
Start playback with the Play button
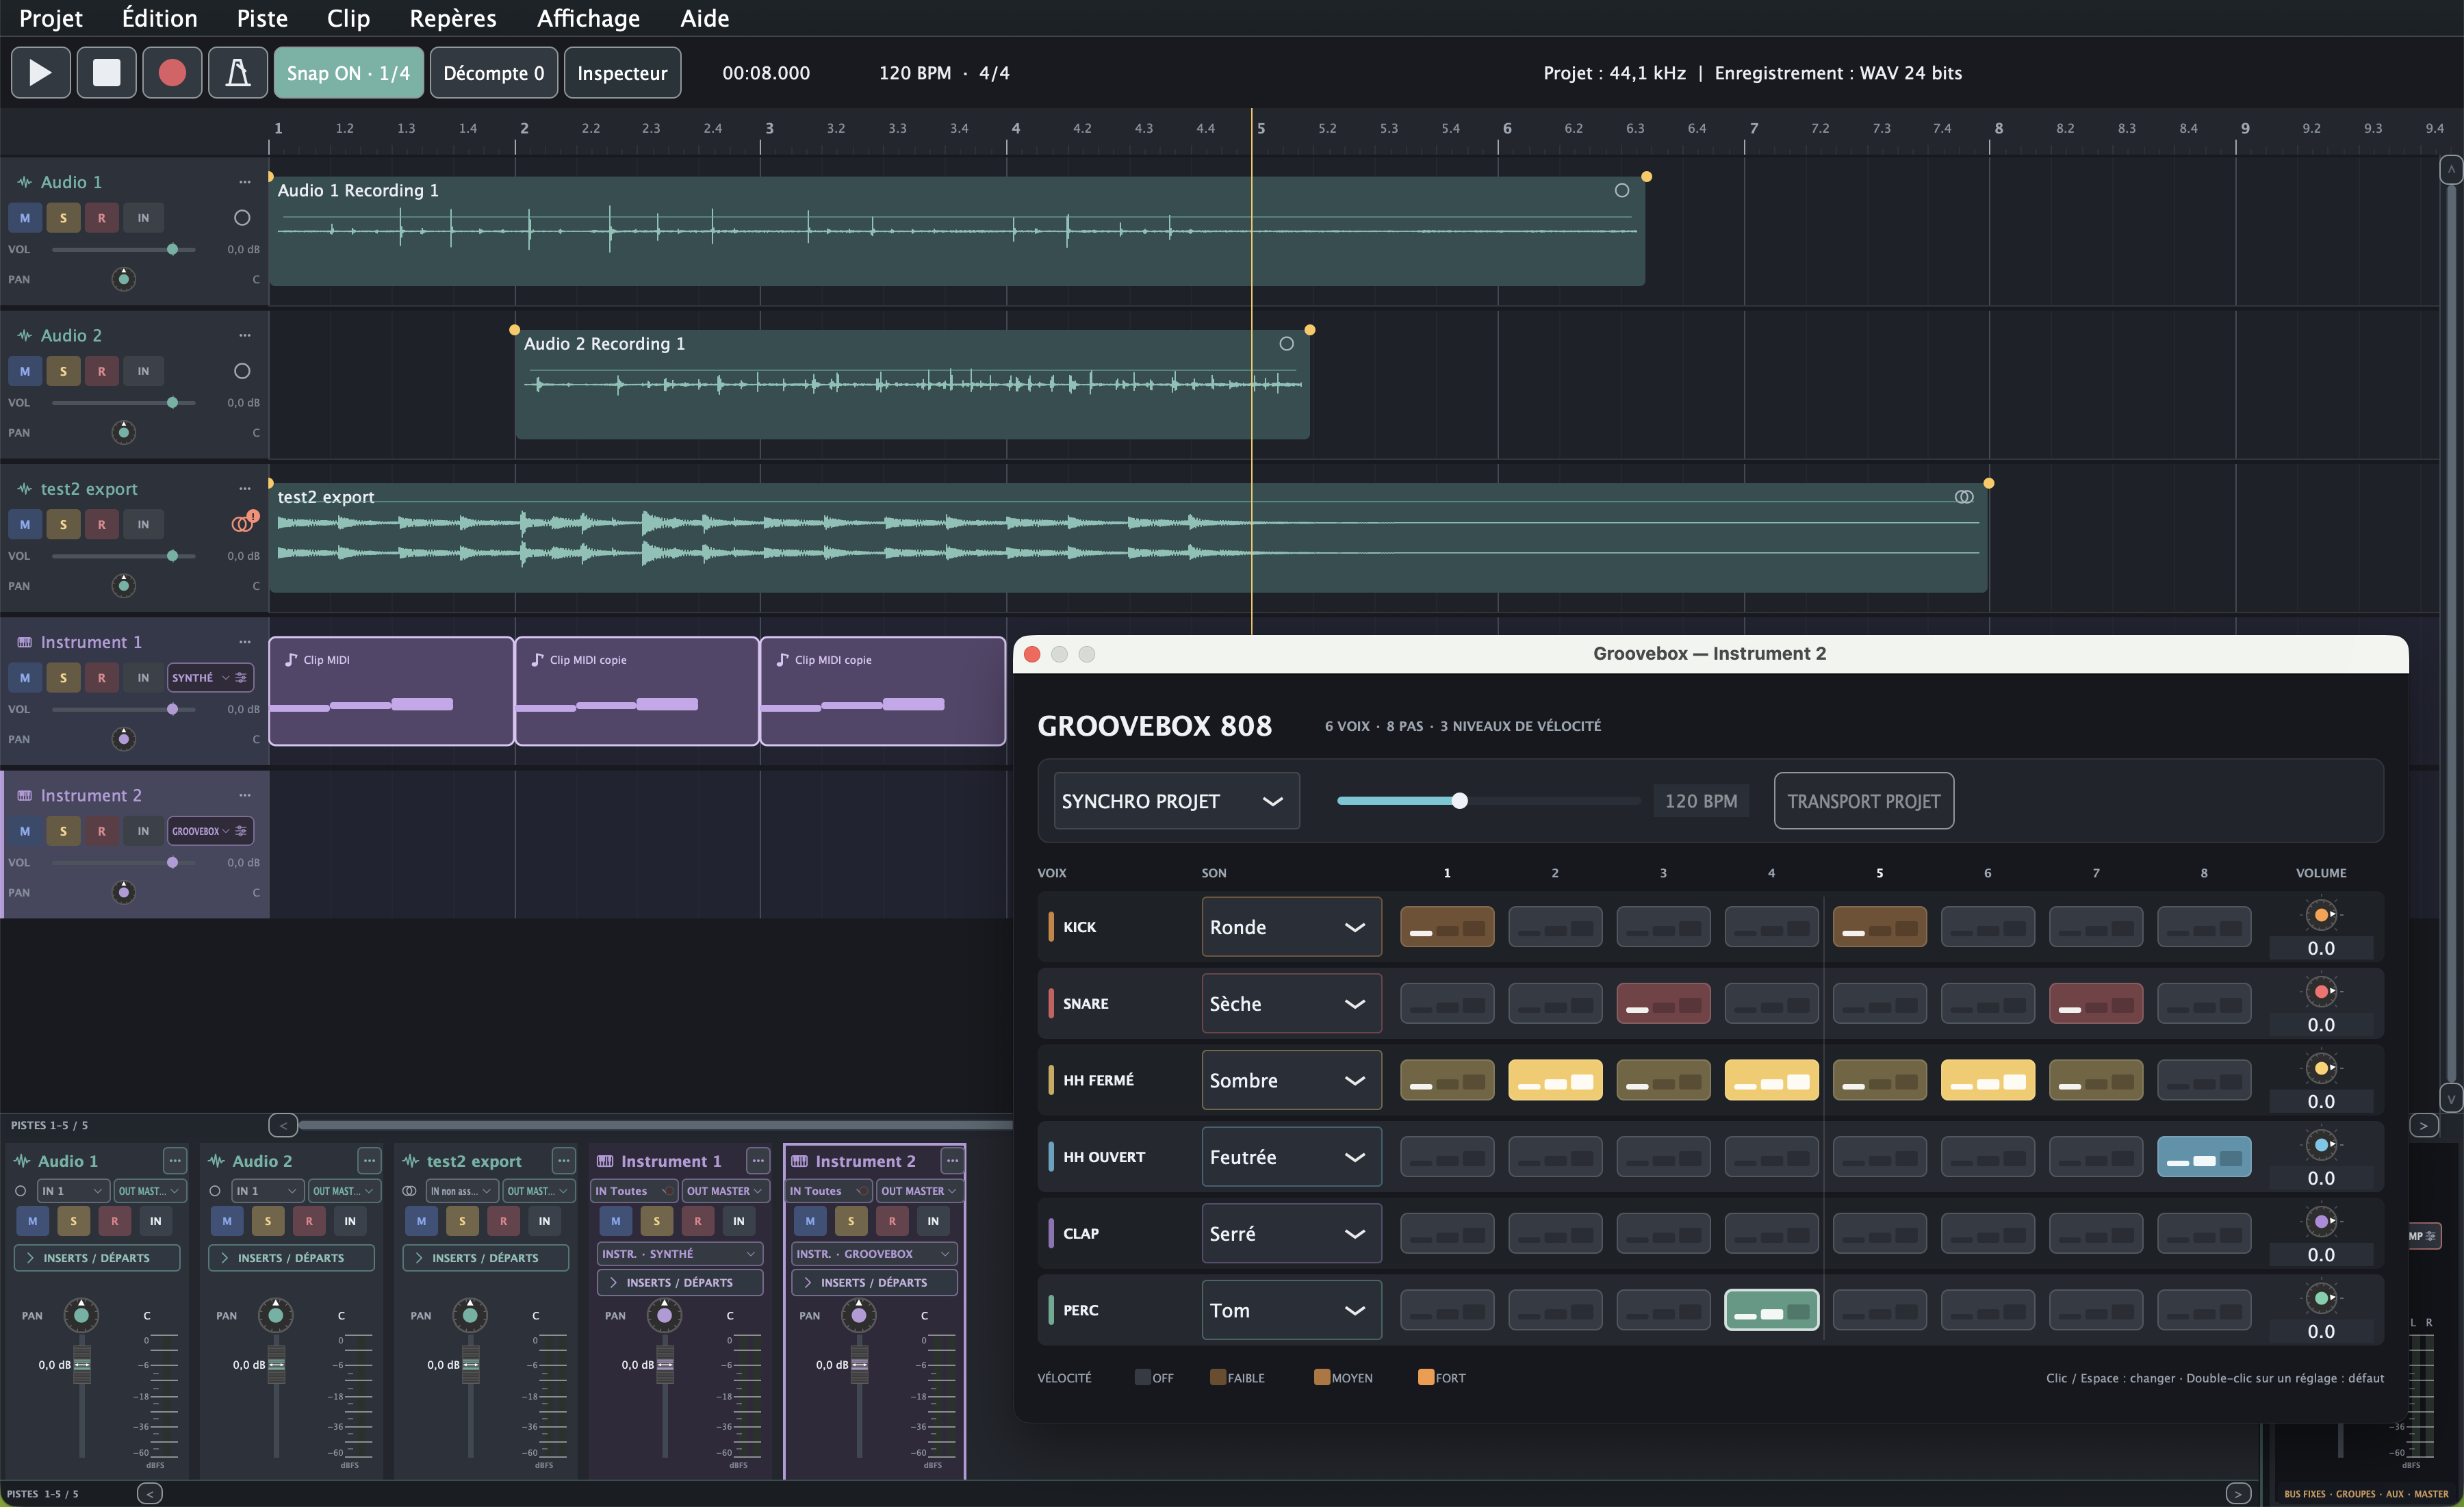tap(40, 72)
